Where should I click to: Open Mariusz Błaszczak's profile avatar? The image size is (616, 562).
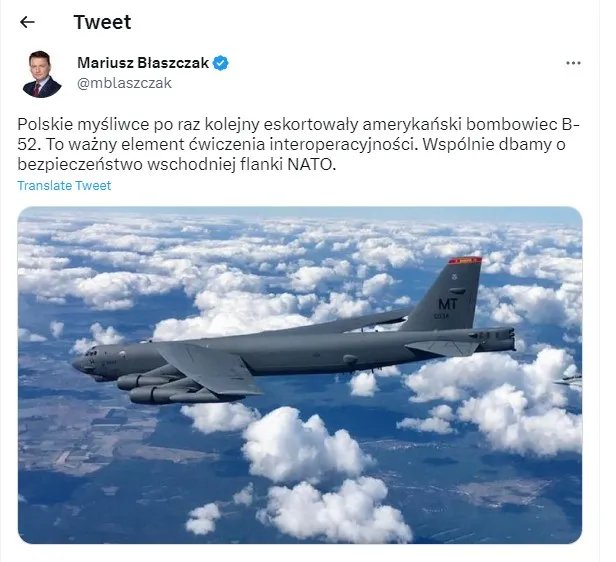click(42, 73)
